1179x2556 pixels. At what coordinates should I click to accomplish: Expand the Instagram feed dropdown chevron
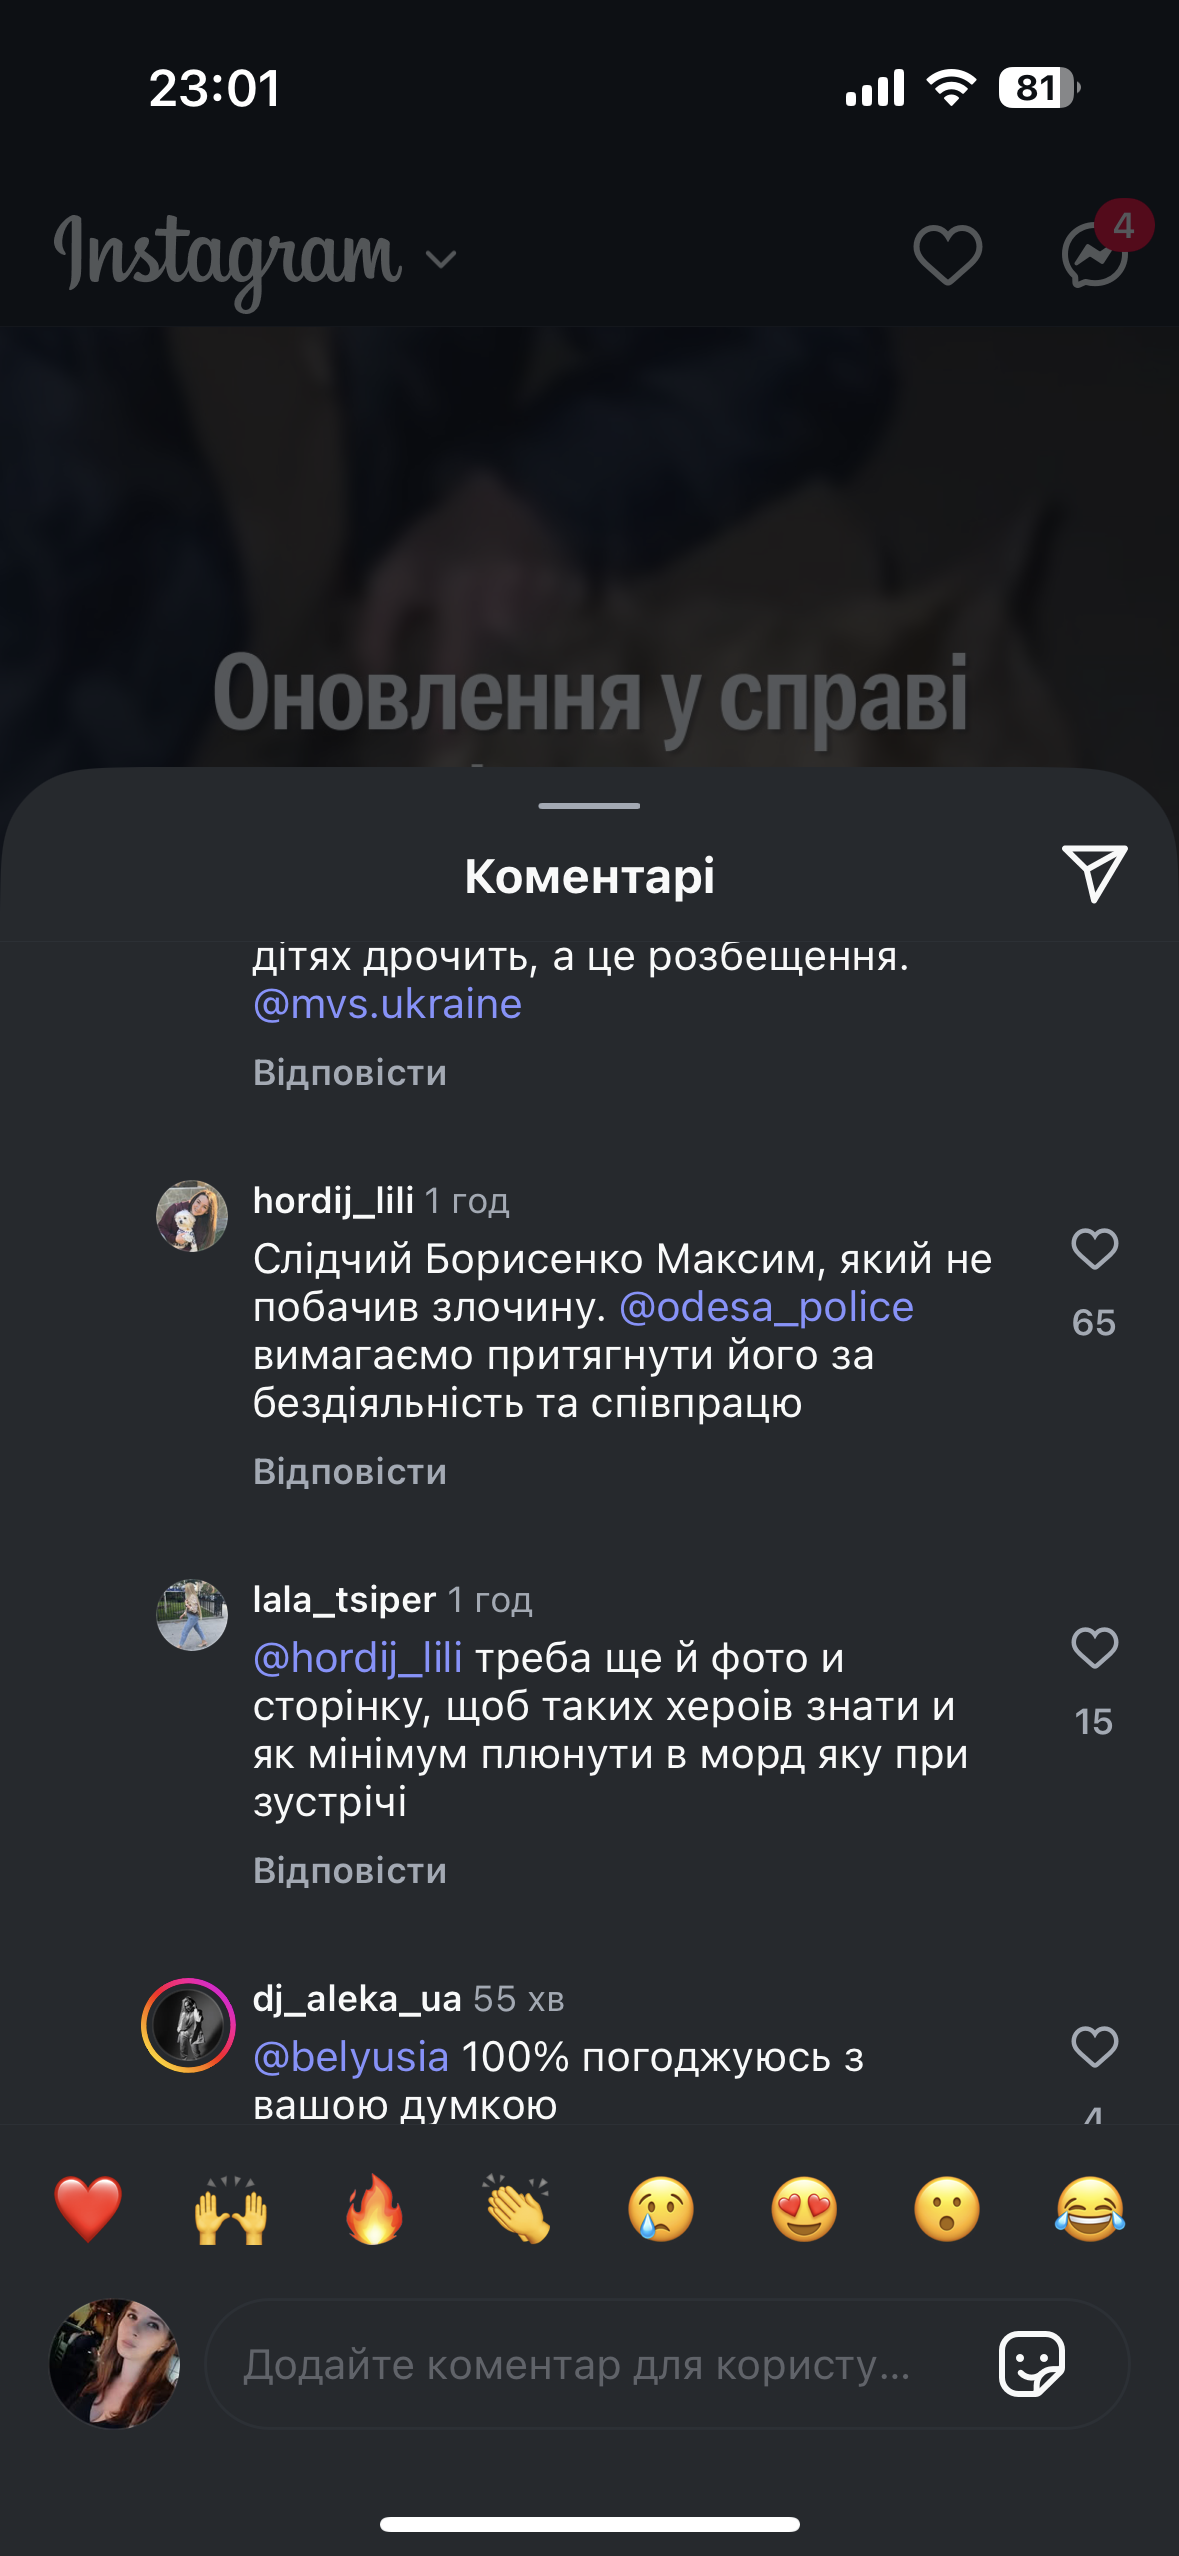[x=441, y=260]
